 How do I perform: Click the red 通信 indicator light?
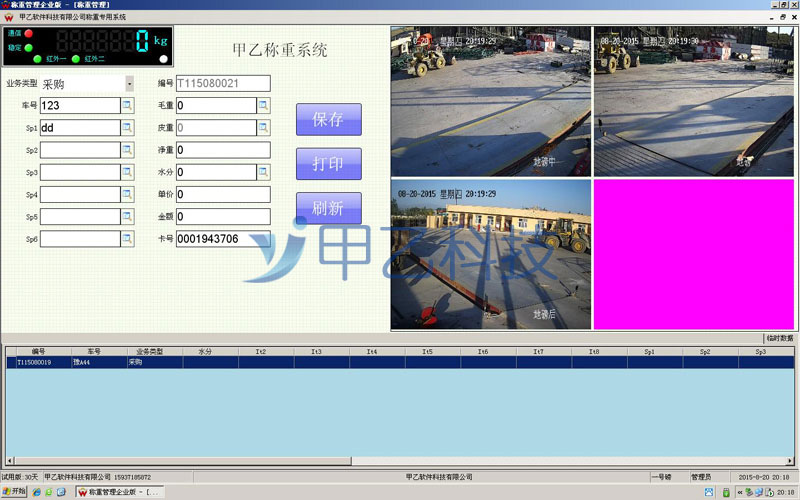coord(28,34)
